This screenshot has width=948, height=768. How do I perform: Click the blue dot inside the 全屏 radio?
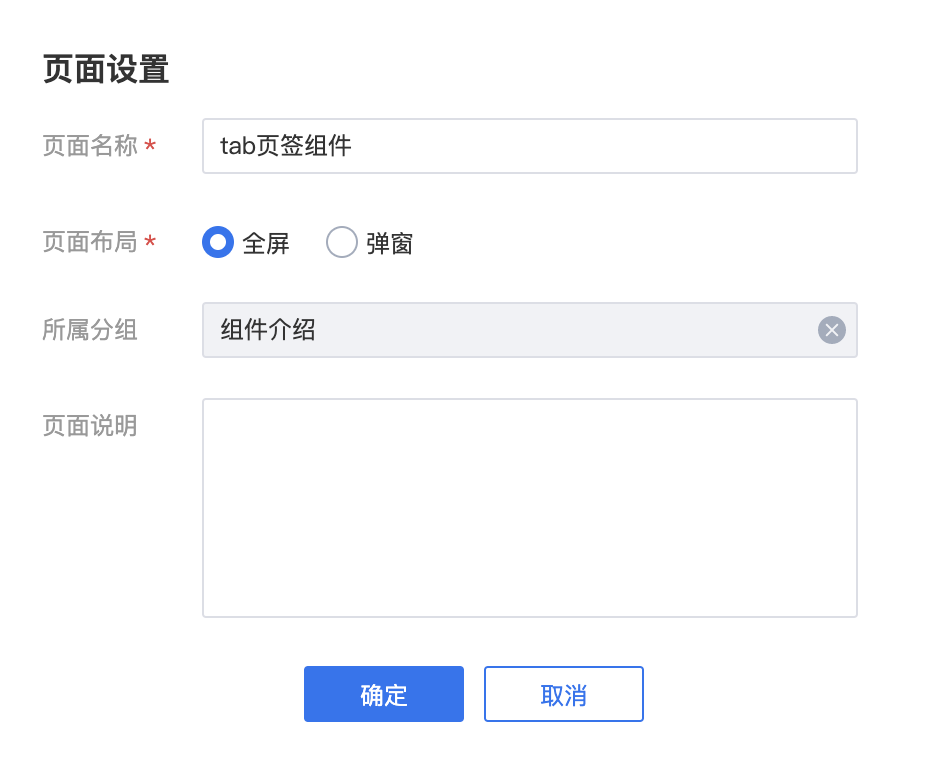(218, 242)
